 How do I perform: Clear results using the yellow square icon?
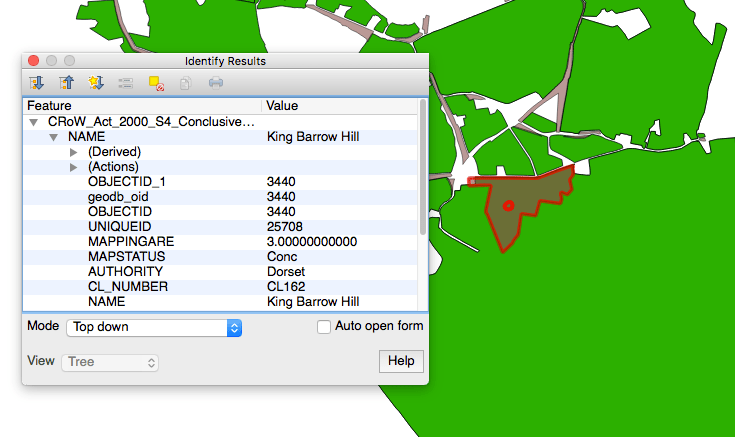156,83
